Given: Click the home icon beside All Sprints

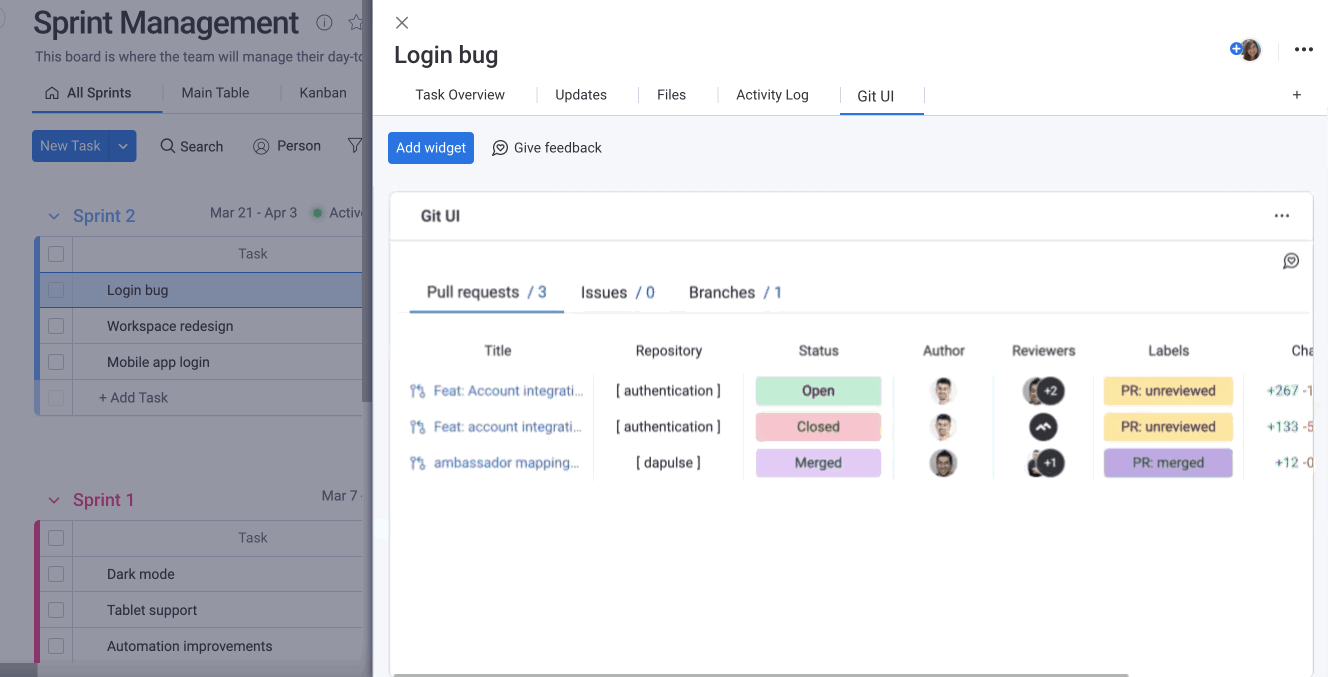Looking at the screenshot, I should [x=54, y=92].
